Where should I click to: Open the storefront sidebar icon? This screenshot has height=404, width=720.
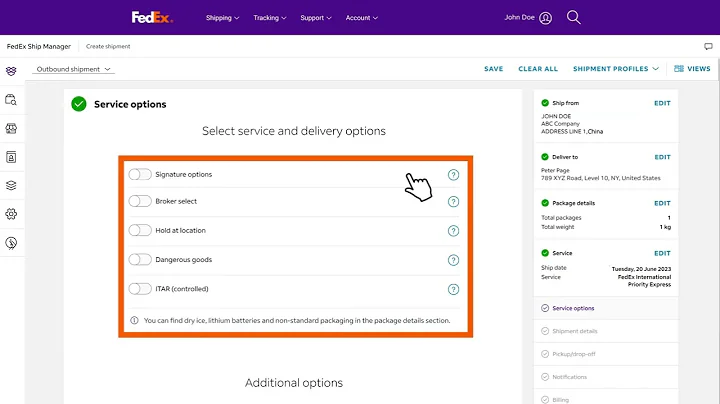click(11, 129)
